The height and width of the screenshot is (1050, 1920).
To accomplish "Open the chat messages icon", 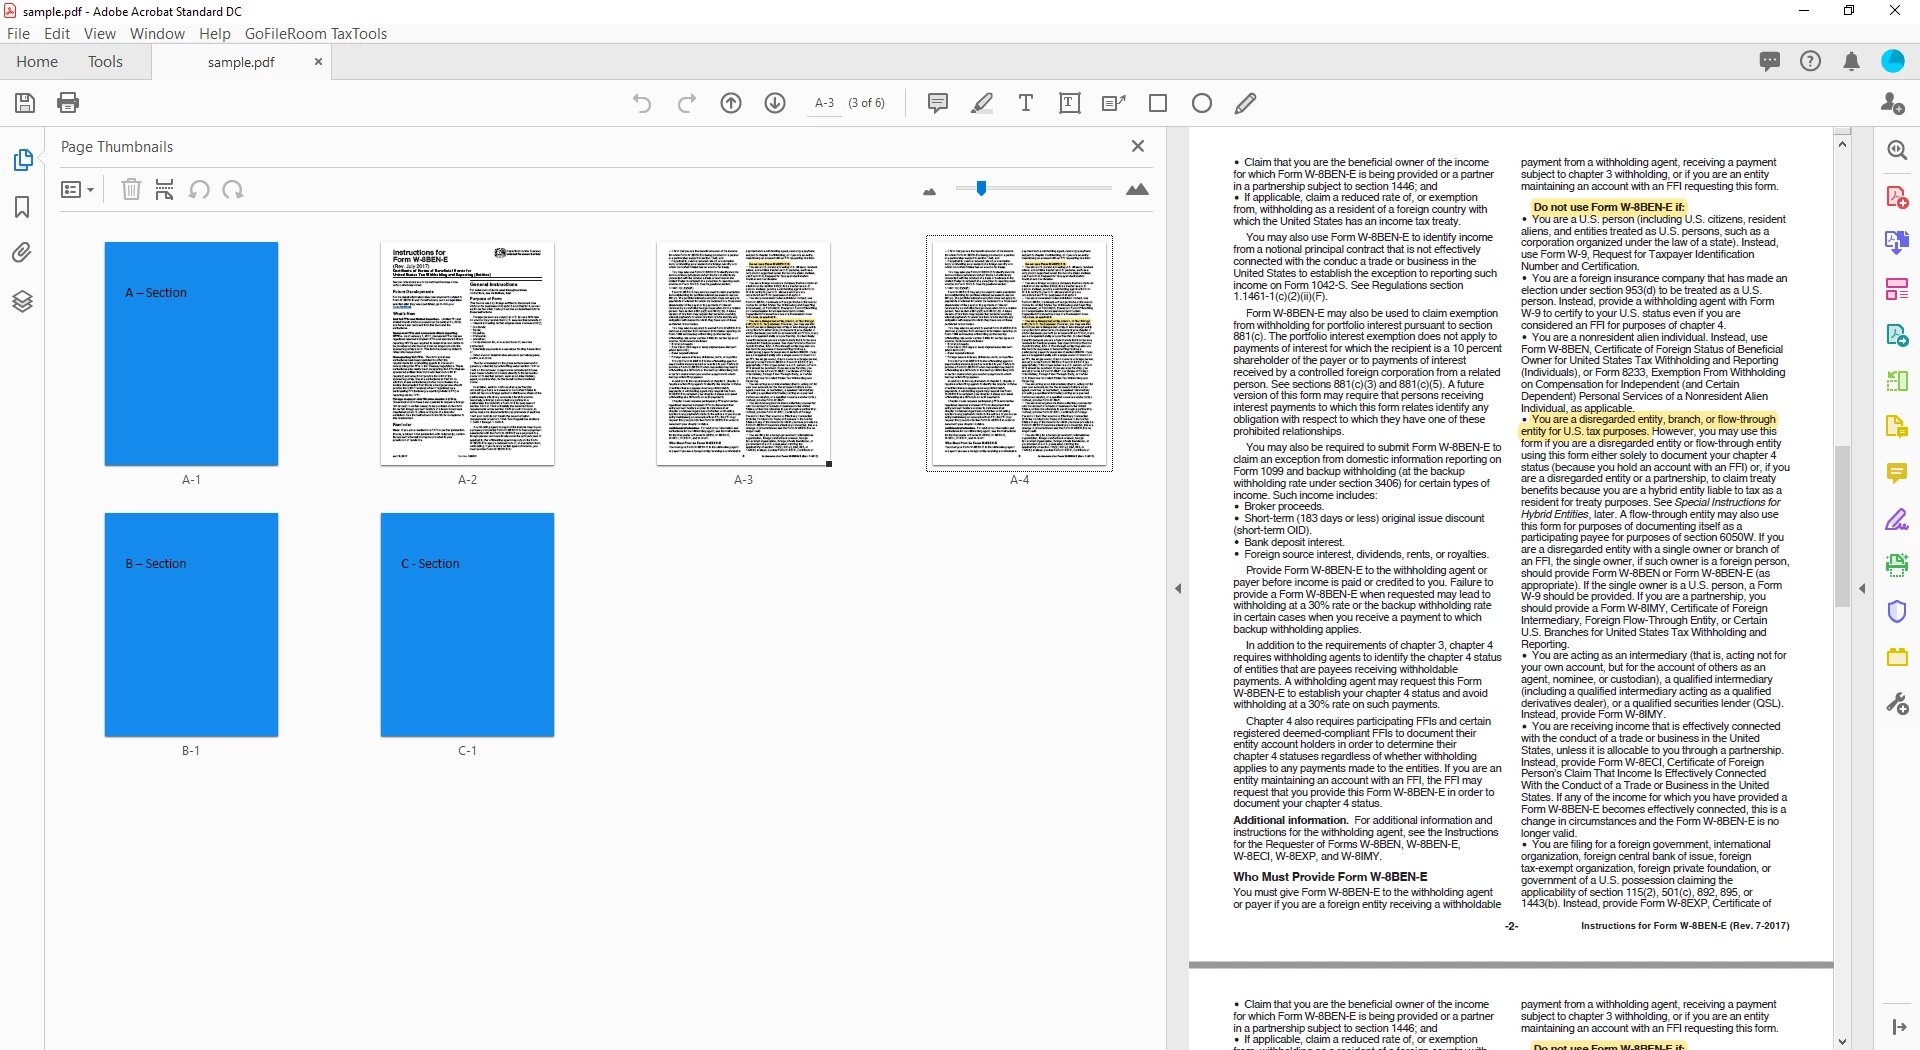I will [x=1769, y=61].
